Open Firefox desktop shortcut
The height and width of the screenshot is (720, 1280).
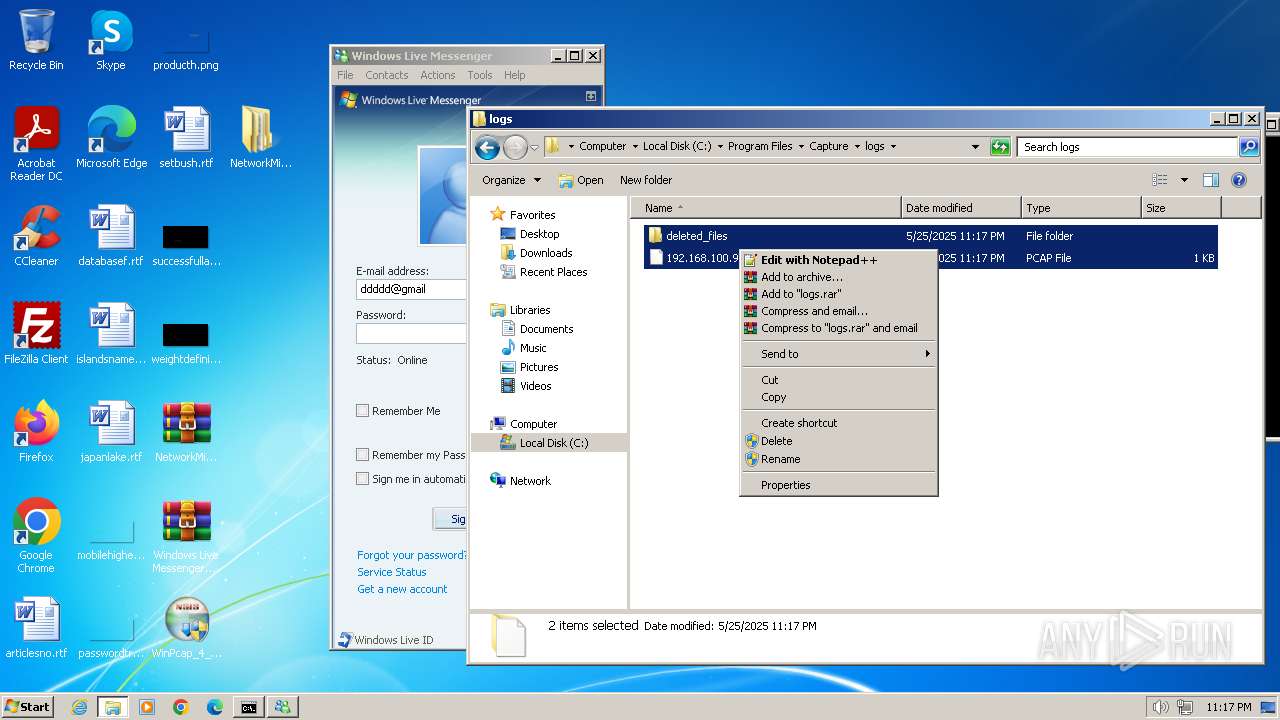(x=36, y=431)
